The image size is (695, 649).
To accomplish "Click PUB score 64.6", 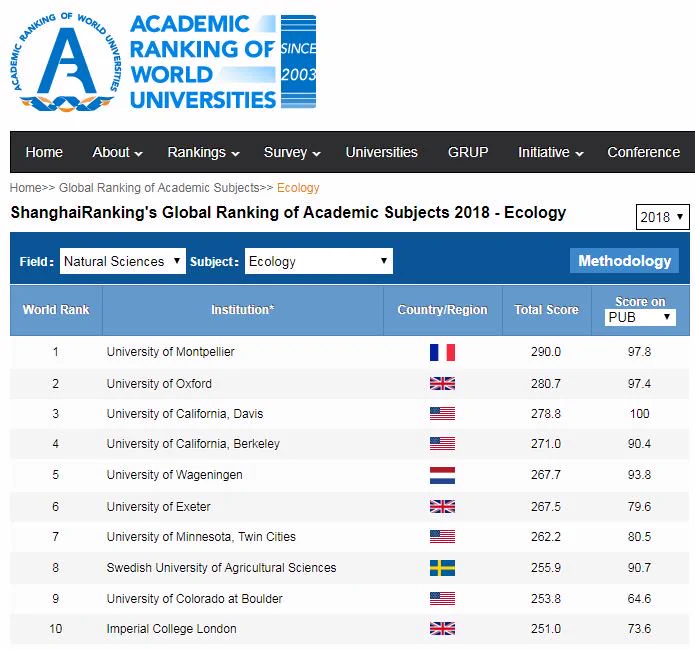I will coord(640,598).
